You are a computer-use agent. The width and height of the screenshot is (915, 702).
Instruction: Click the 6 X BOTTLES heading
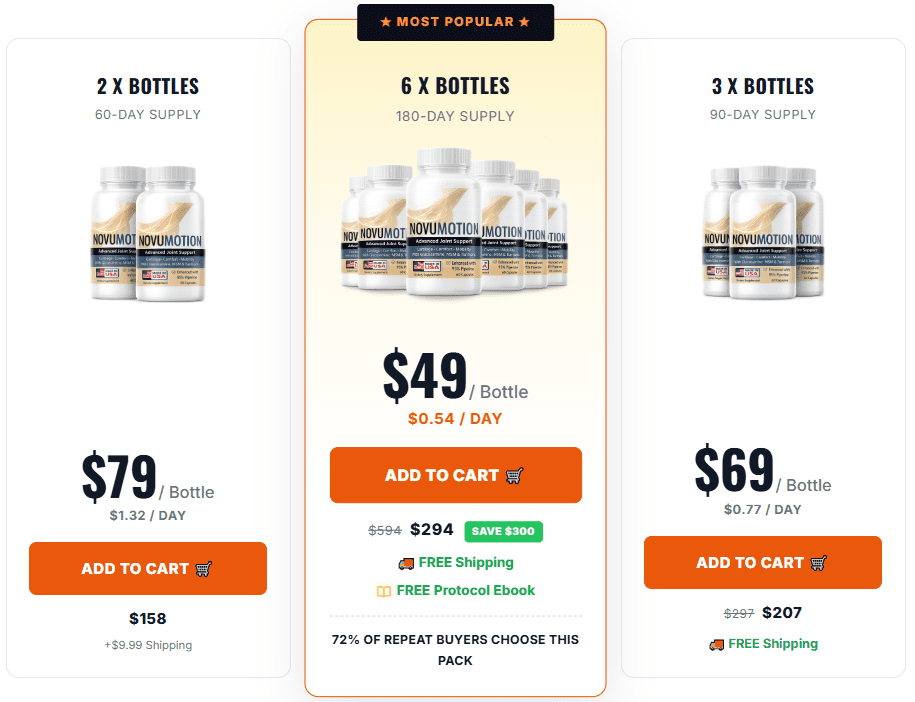455,86
